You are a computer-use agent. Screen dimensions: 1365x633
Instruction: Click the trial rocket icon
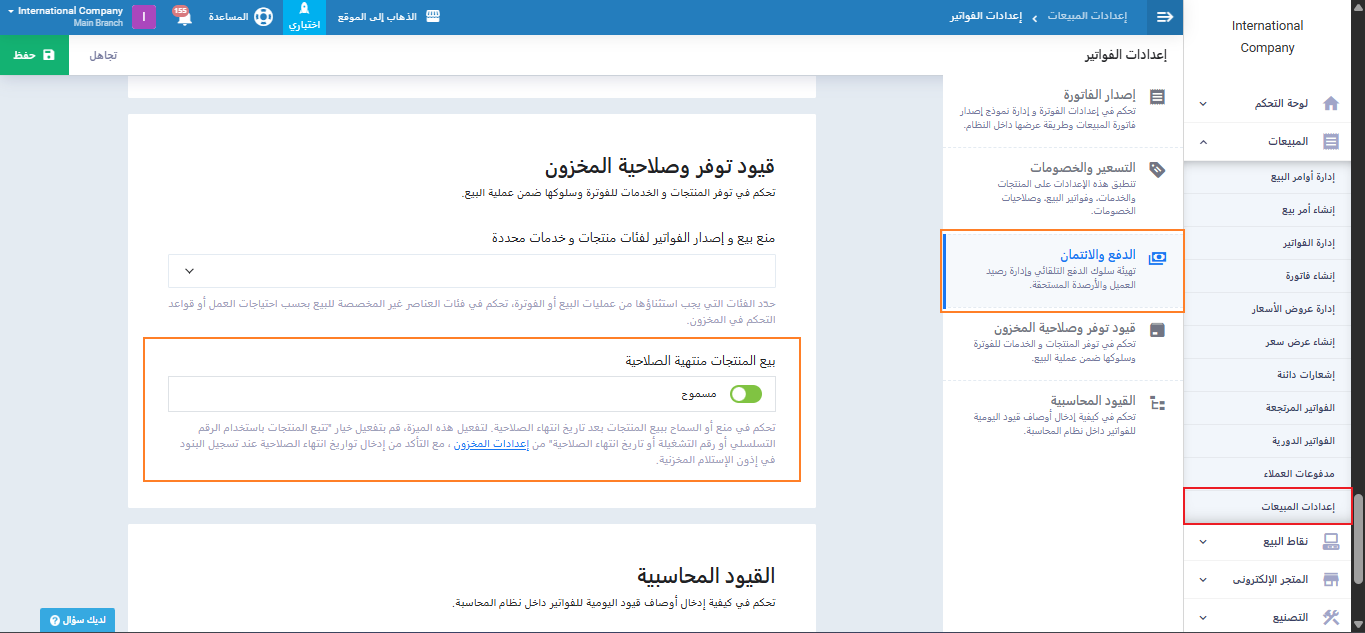point(304,10)
